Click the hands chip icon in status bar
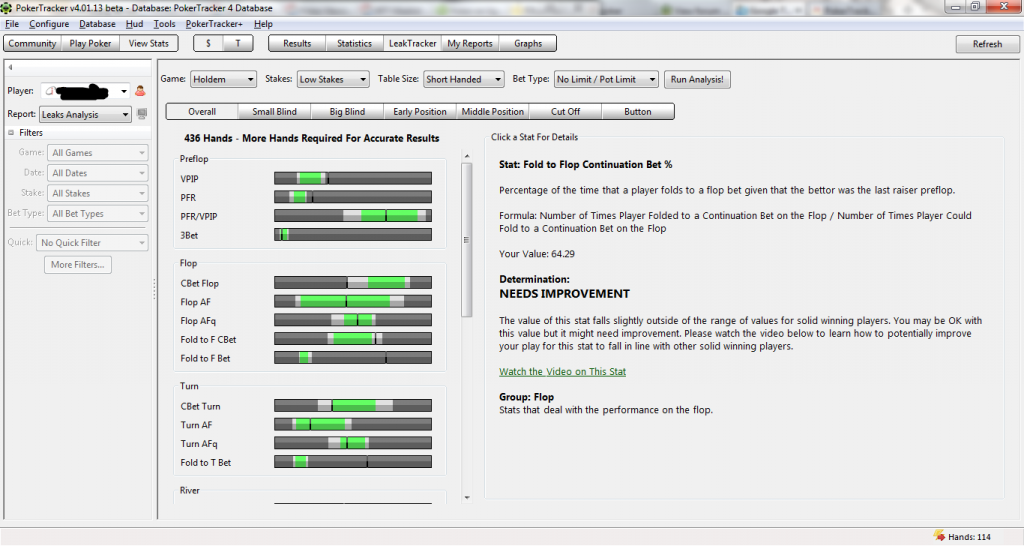Image resolution: width=1024 pixels, height=546 pixels. click(939, 536)
